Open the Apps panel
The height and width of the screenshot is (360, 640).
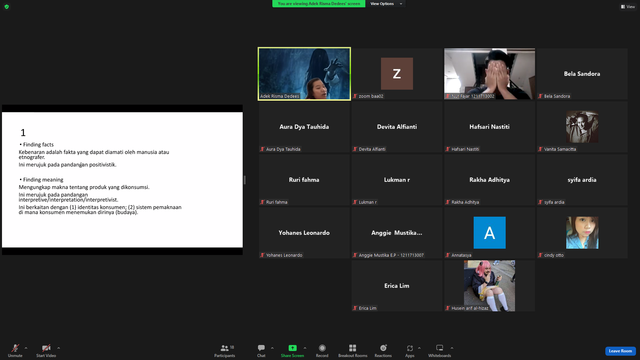coord(410,350)
